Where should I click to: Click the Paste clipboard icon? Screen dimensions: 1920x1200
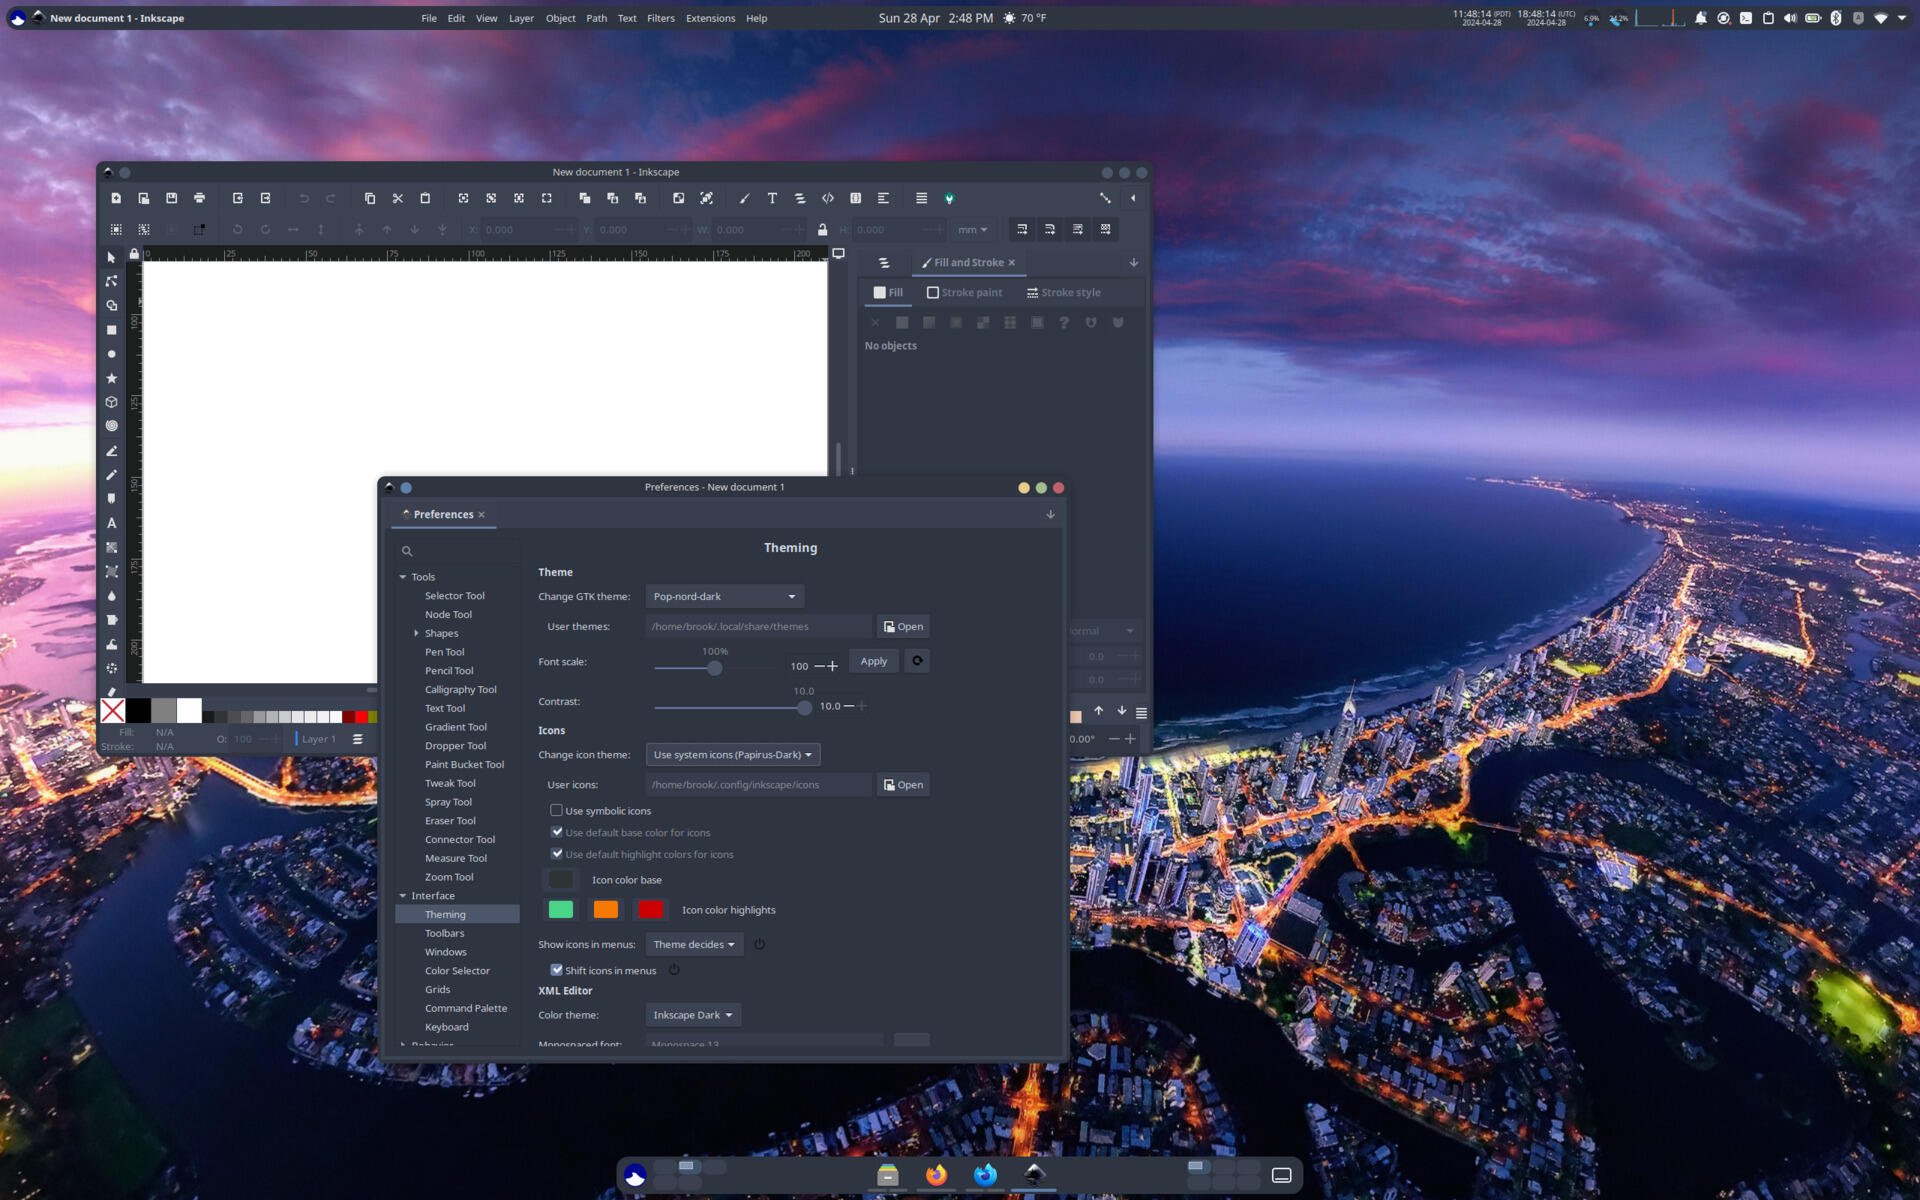coord(425,198)
